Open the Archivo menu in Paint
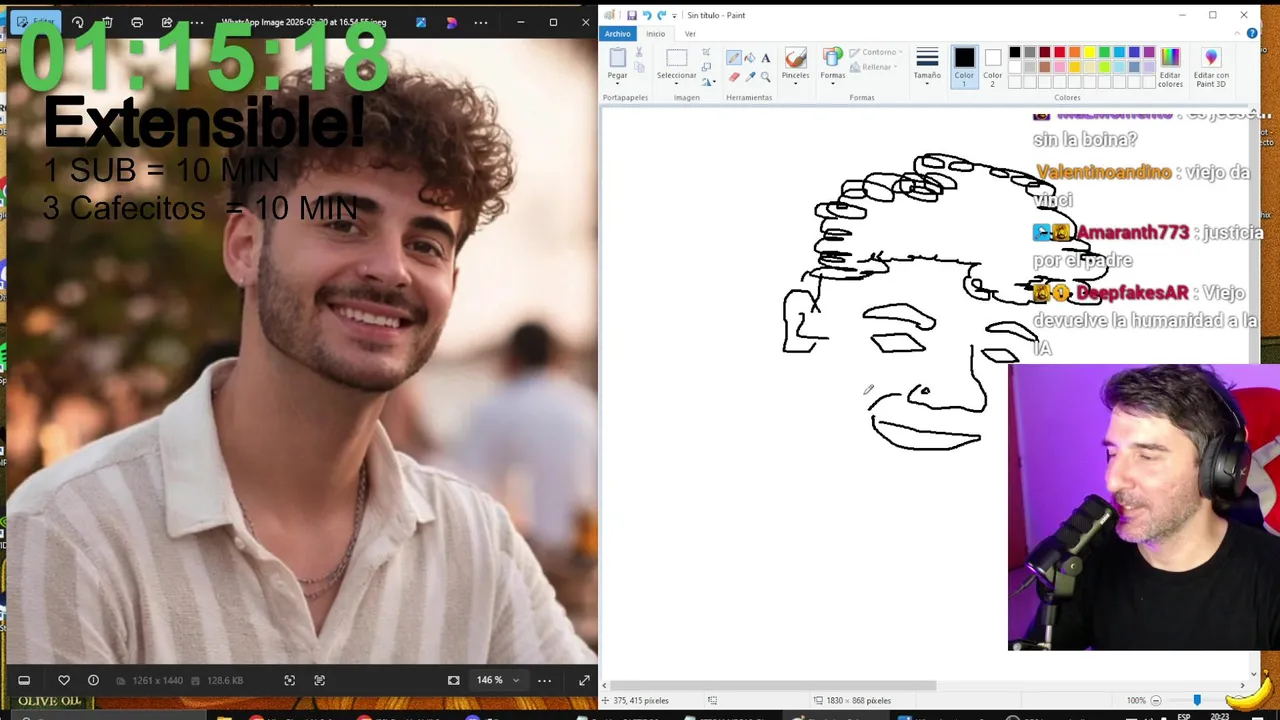 point(617,33)
